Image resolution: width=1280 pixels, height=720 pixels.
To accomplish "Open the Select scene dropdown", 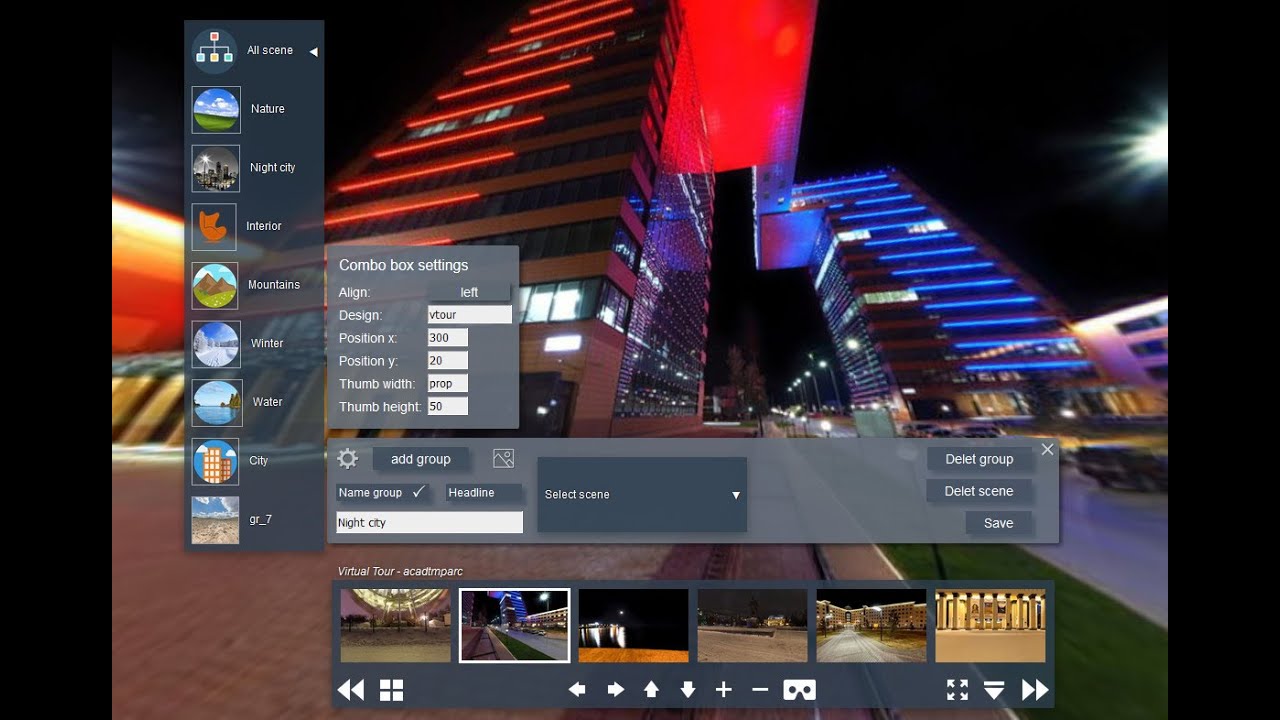I will coord(642,494).
